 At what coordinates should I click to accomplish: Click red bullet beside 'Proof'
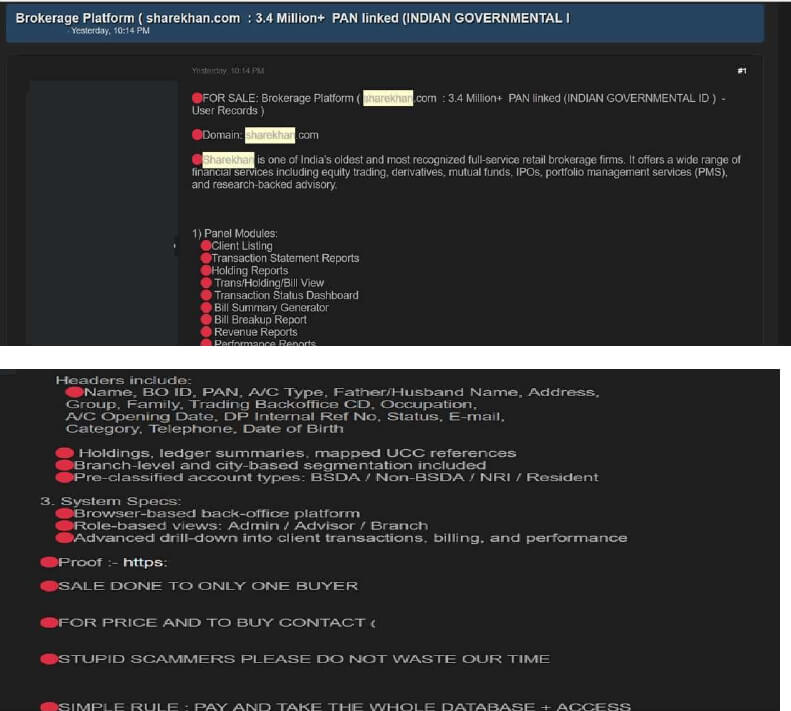pos(49,562)
